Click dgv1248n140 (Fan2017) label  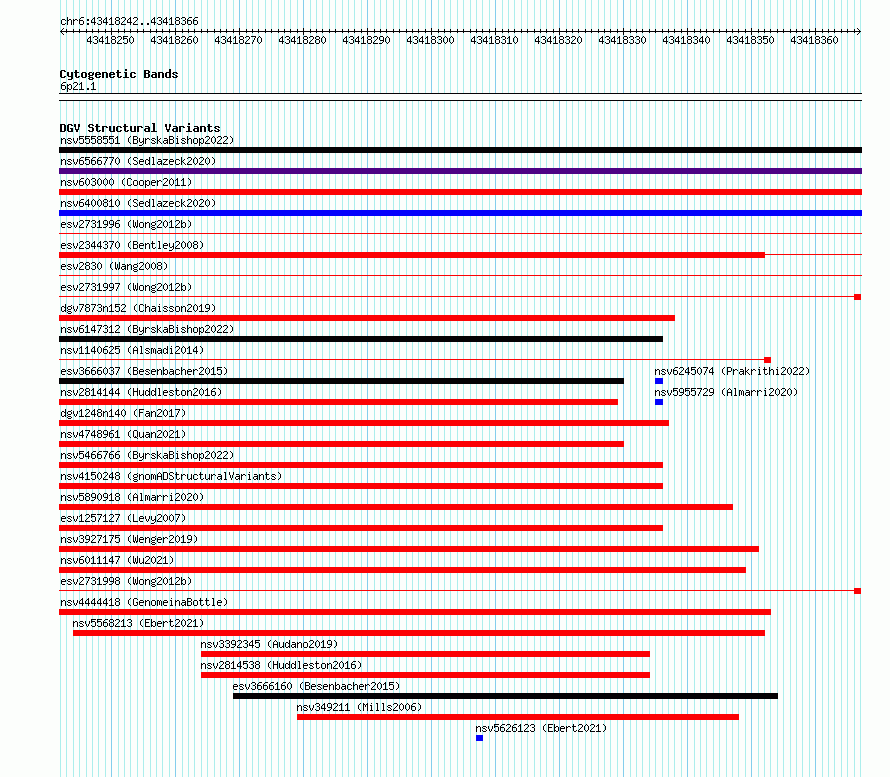pyautogui.click(x=123, y=413)
